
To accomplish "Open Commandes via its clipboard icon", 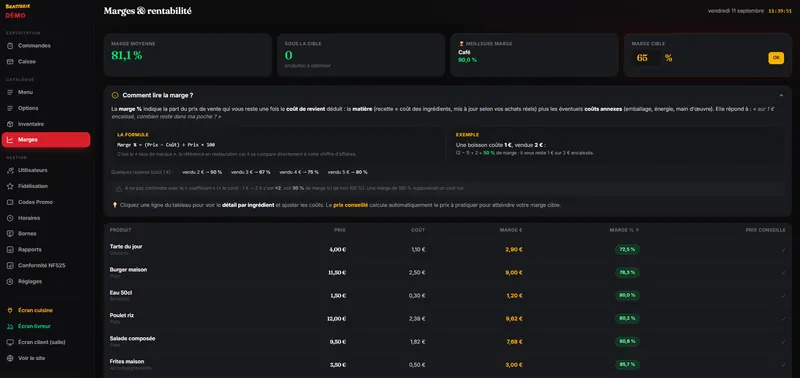I will tap(10, 46).
